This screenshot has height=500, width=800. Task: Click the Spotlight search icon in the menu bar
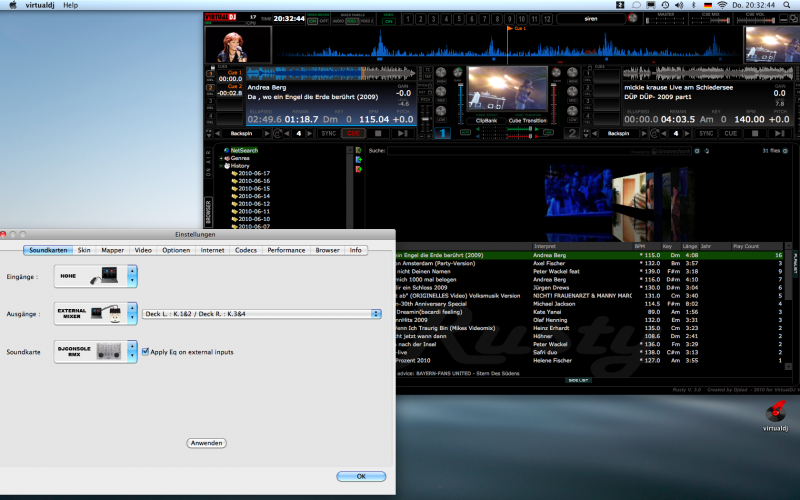click(789, 5)
